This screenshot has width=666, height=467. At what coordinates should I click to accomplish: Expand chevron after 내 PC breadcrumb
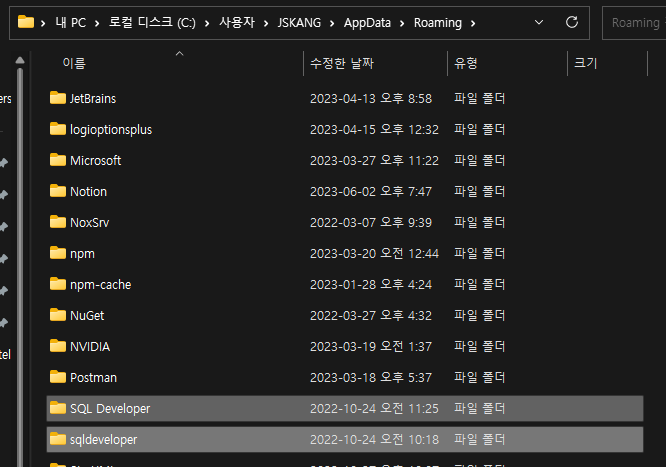tap(97, 23)
